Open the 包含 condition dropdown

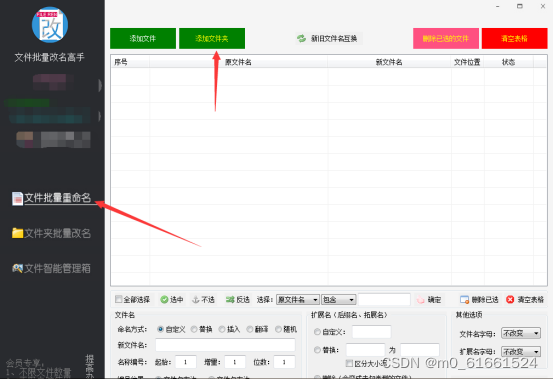point(339,300)
